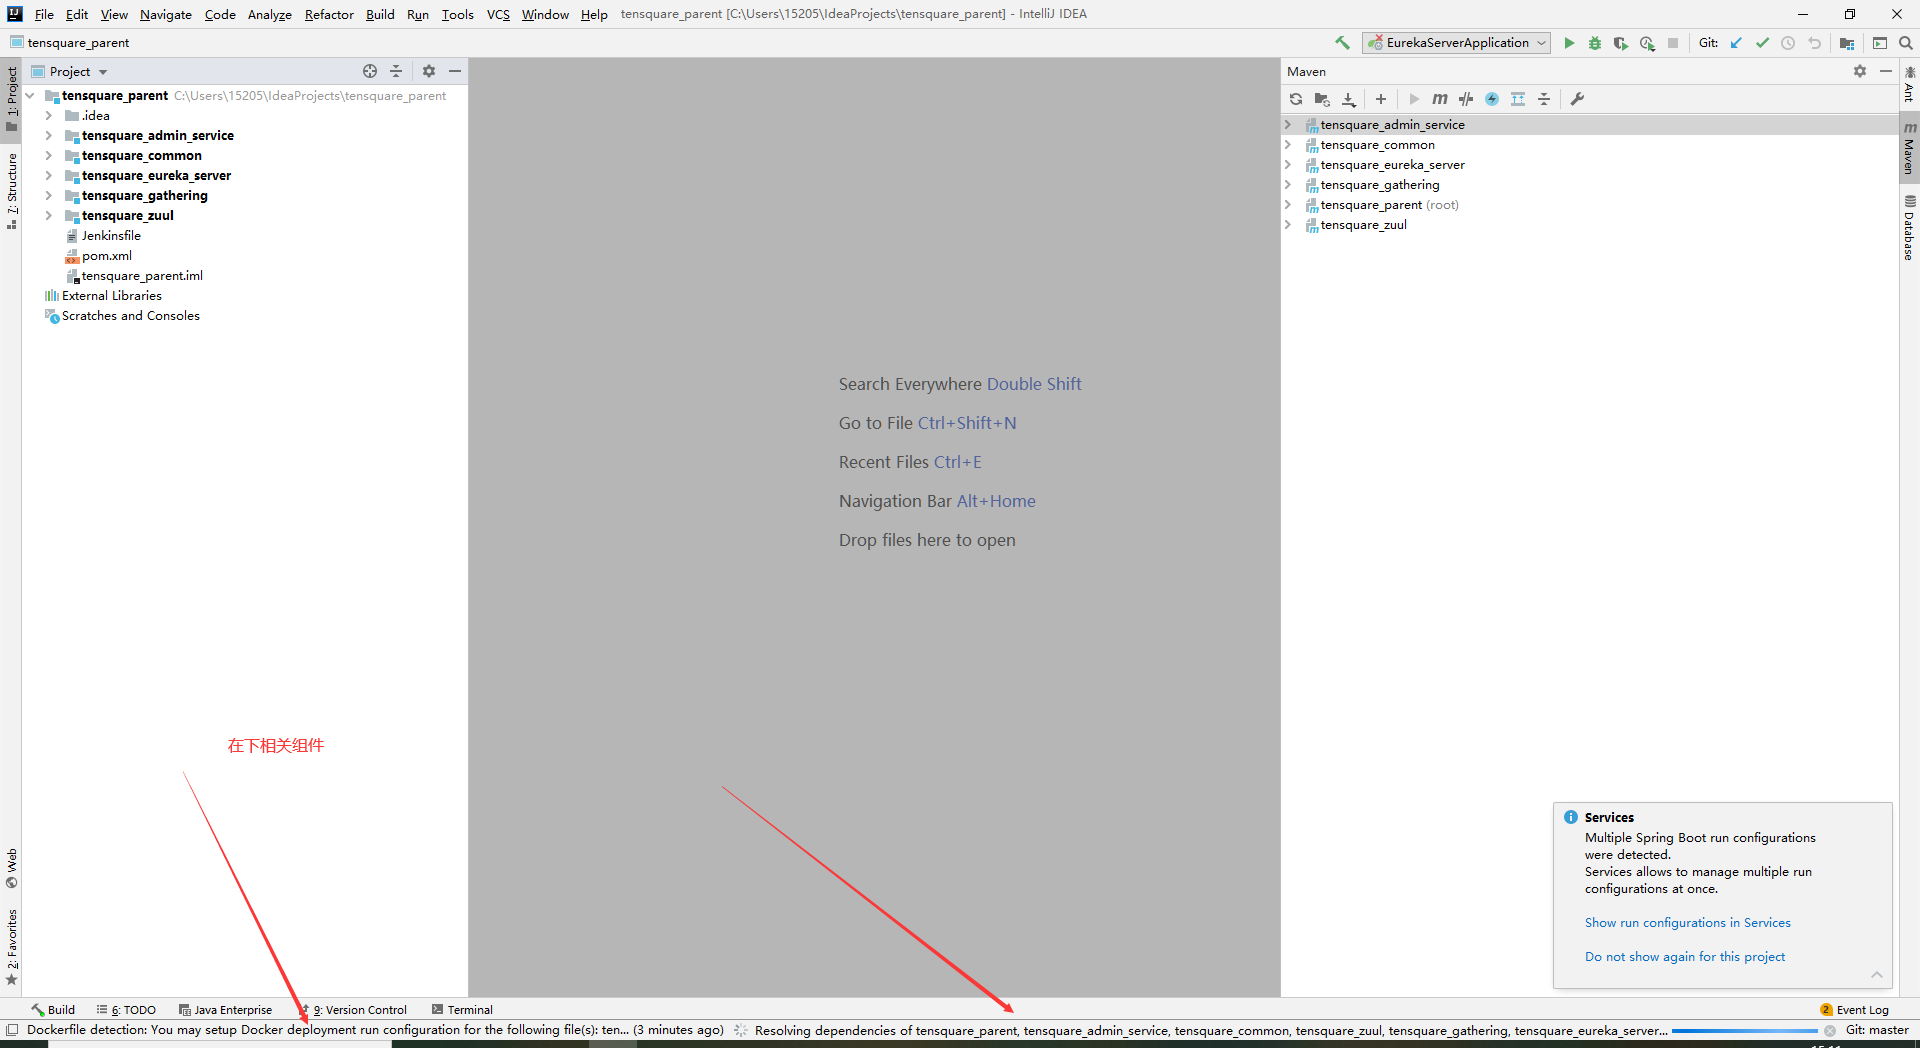Toggle Maven offline mode icon

pyautogui.click(x=1466, y=99)
